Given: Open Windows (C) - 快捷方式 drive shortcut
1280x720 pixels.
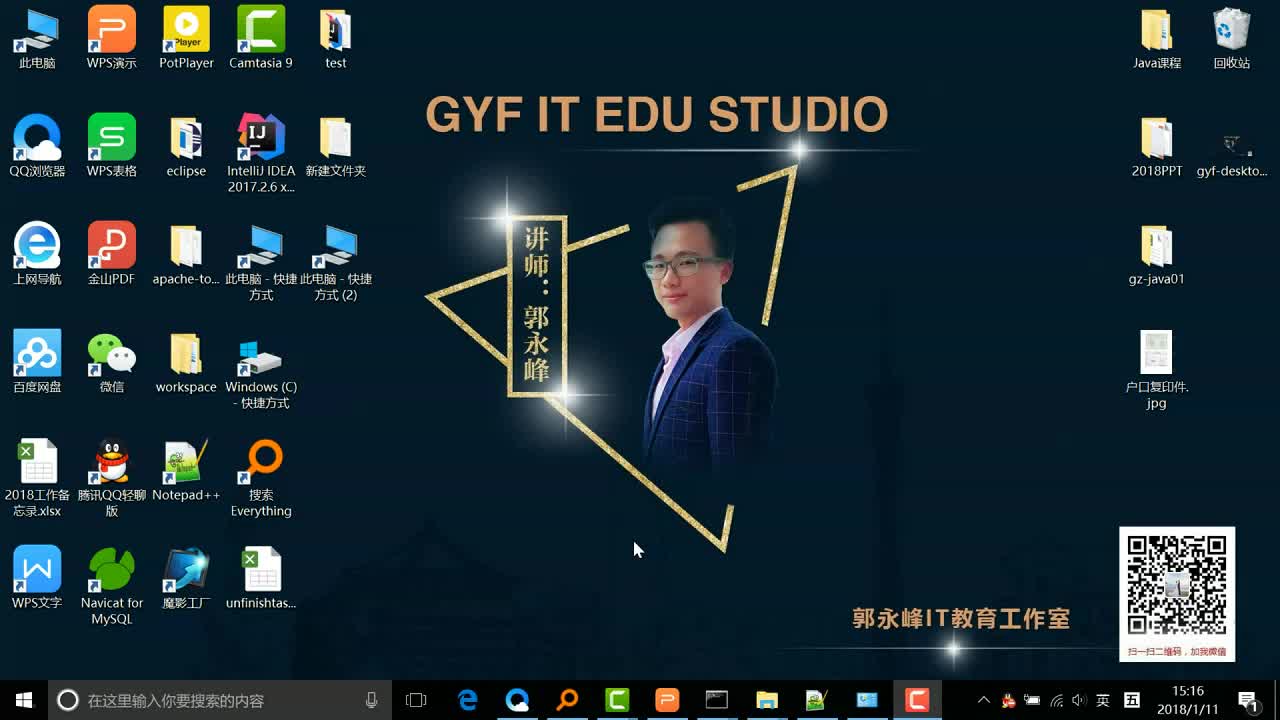Looking at the screenshot, I should (261, 370).
